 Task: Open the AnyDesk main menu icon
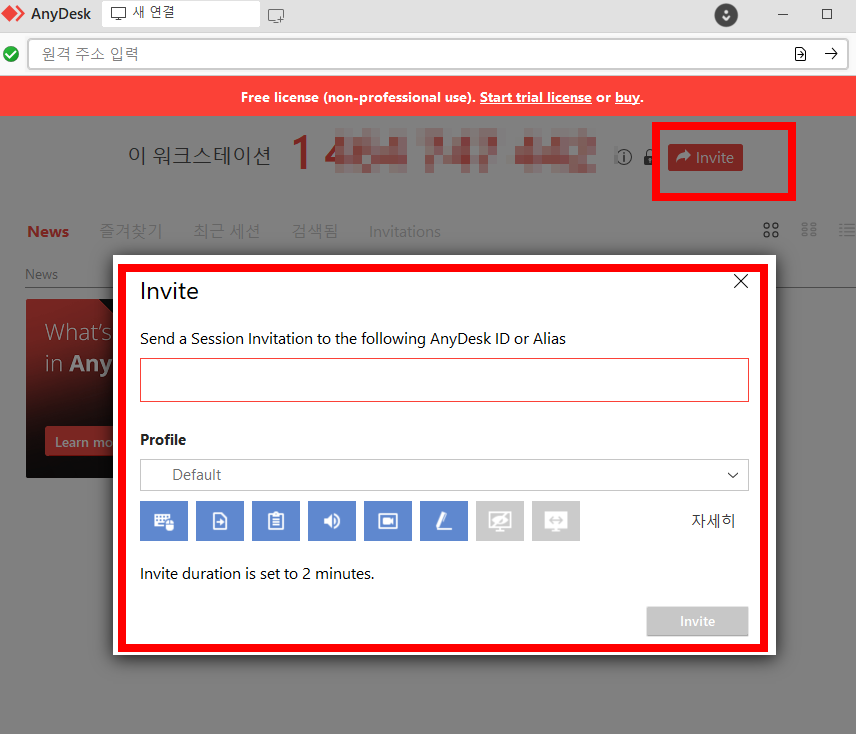coord(725,15)
